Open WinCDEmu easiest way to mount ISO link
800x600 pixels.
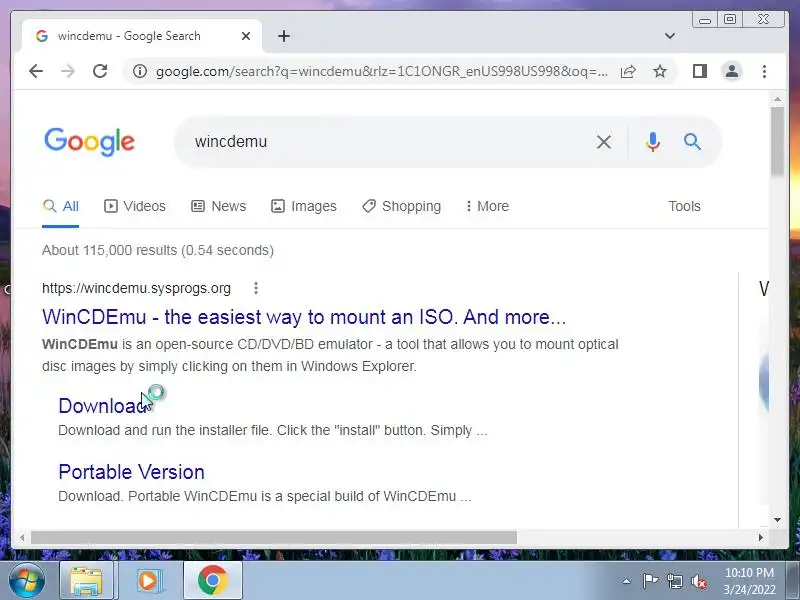[304, 317]
